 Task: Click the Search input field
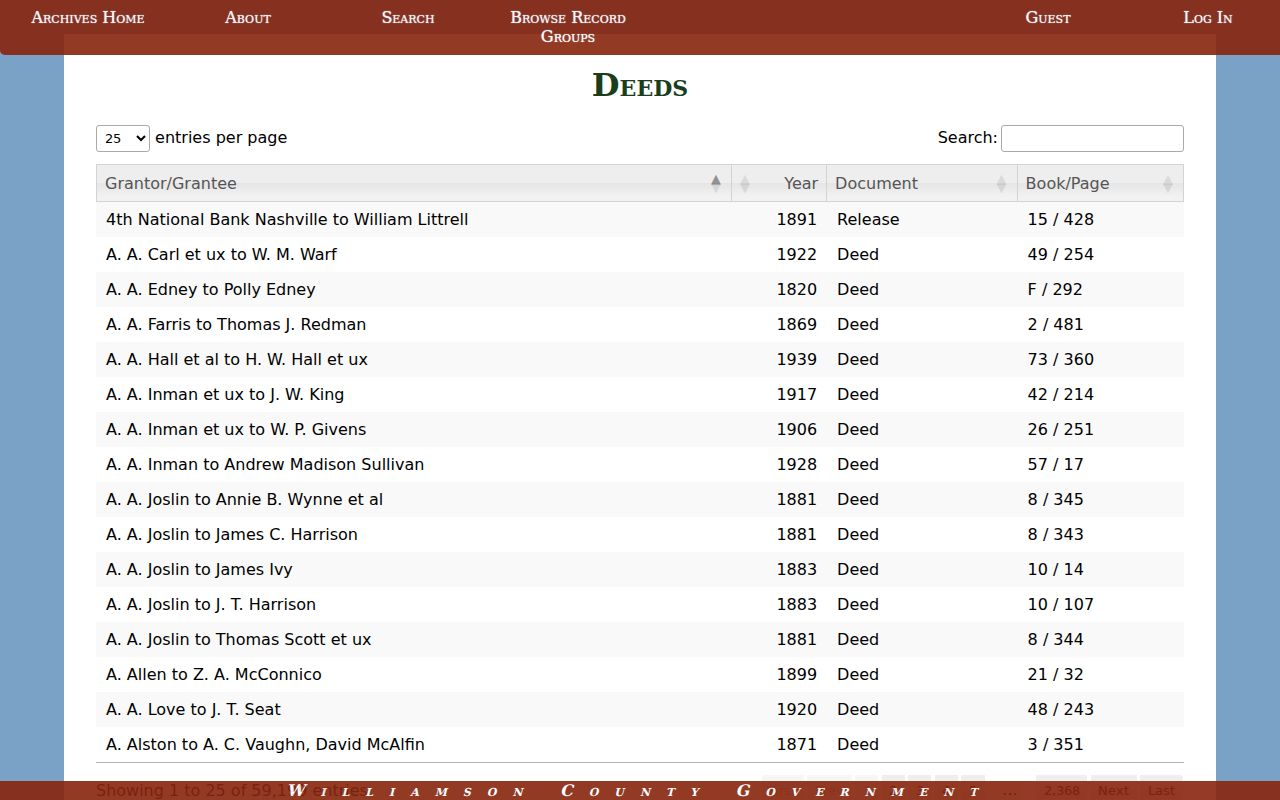pyautogui.click(x=1092, y=138)
